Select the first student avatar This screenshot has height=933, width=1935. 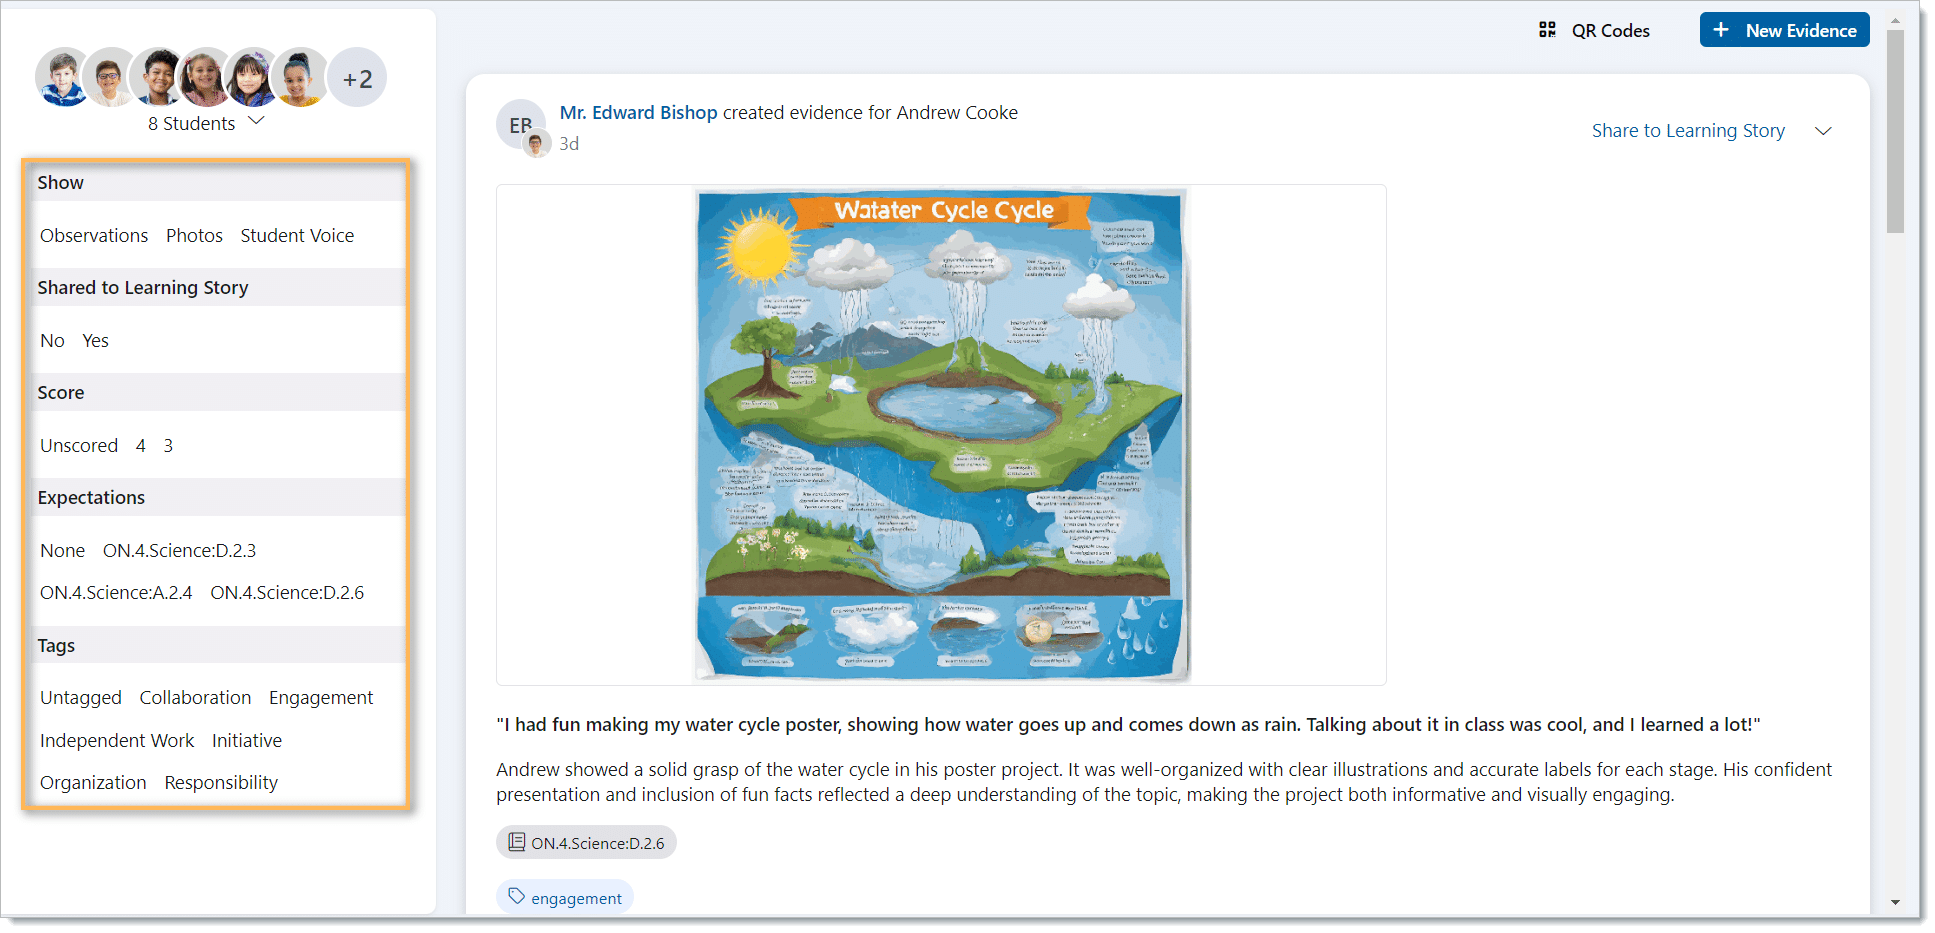62,78
